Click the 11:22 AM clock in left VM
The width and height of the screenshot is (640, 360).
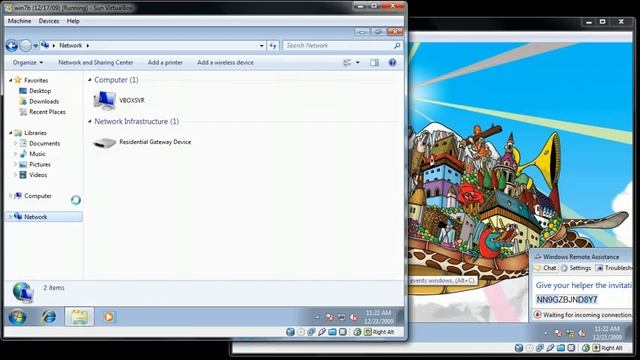(378, 313)
